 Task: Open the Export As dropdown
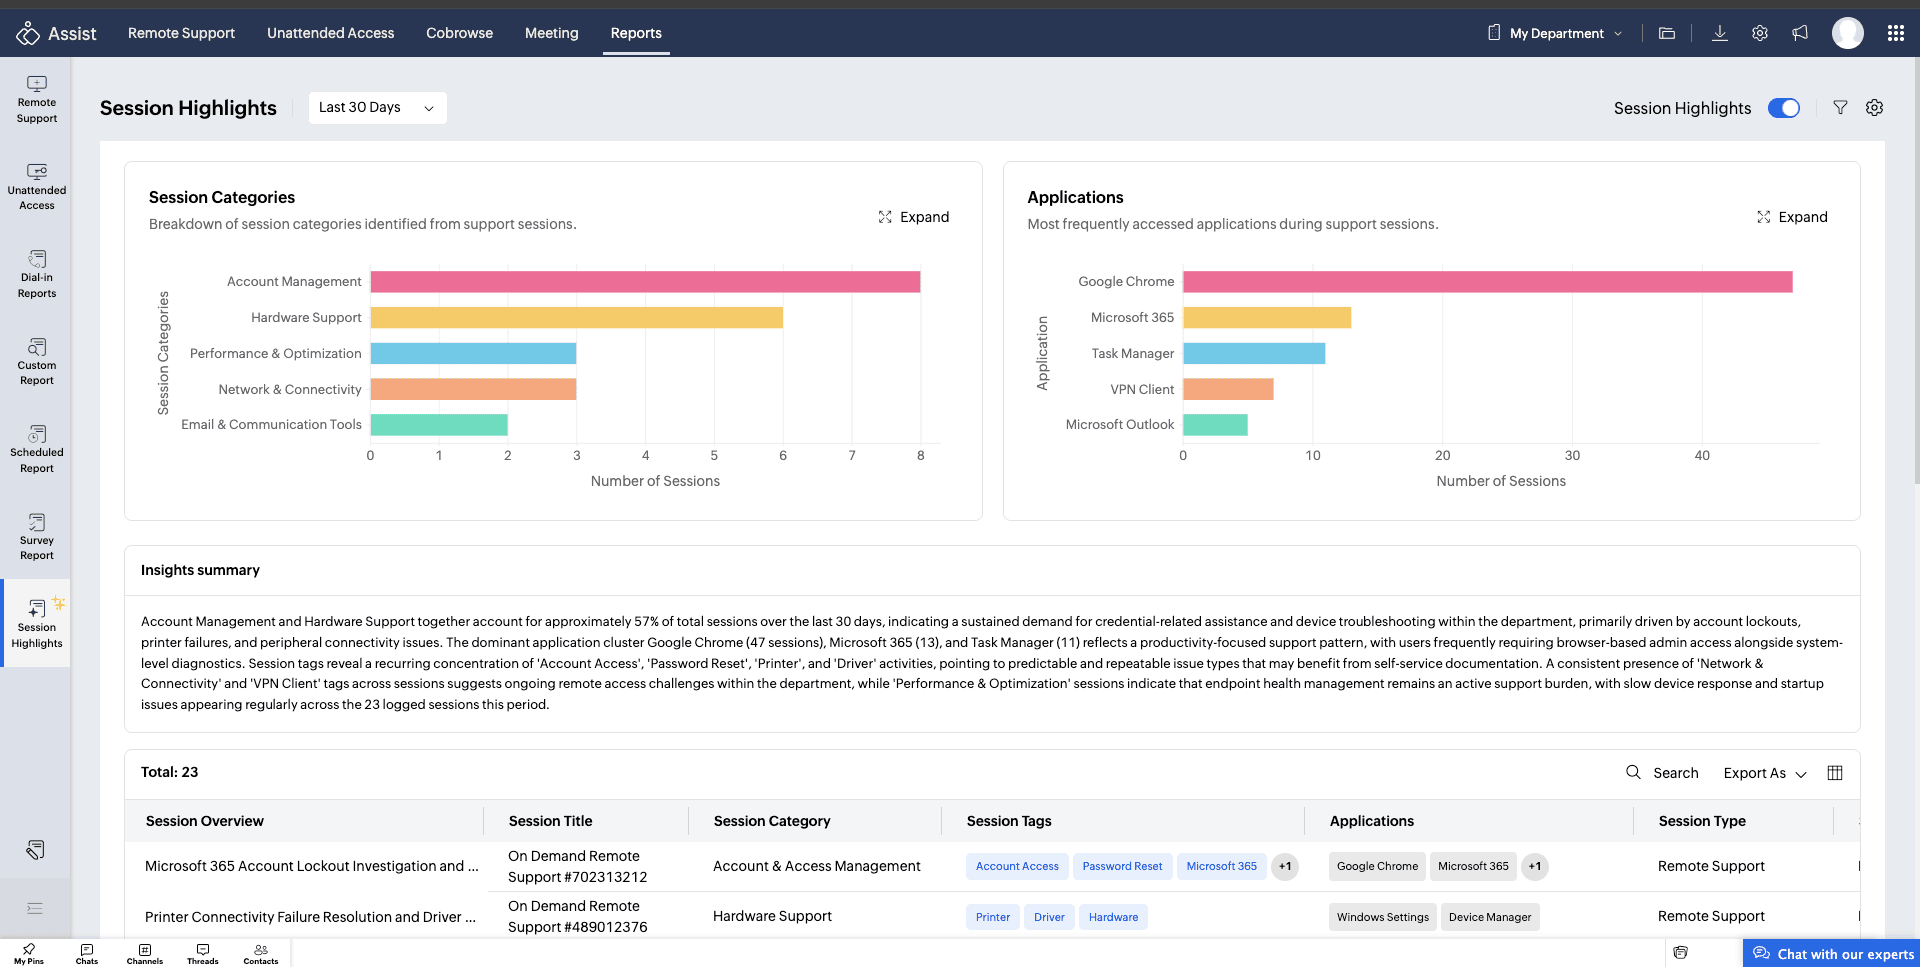coord(1765,773)
